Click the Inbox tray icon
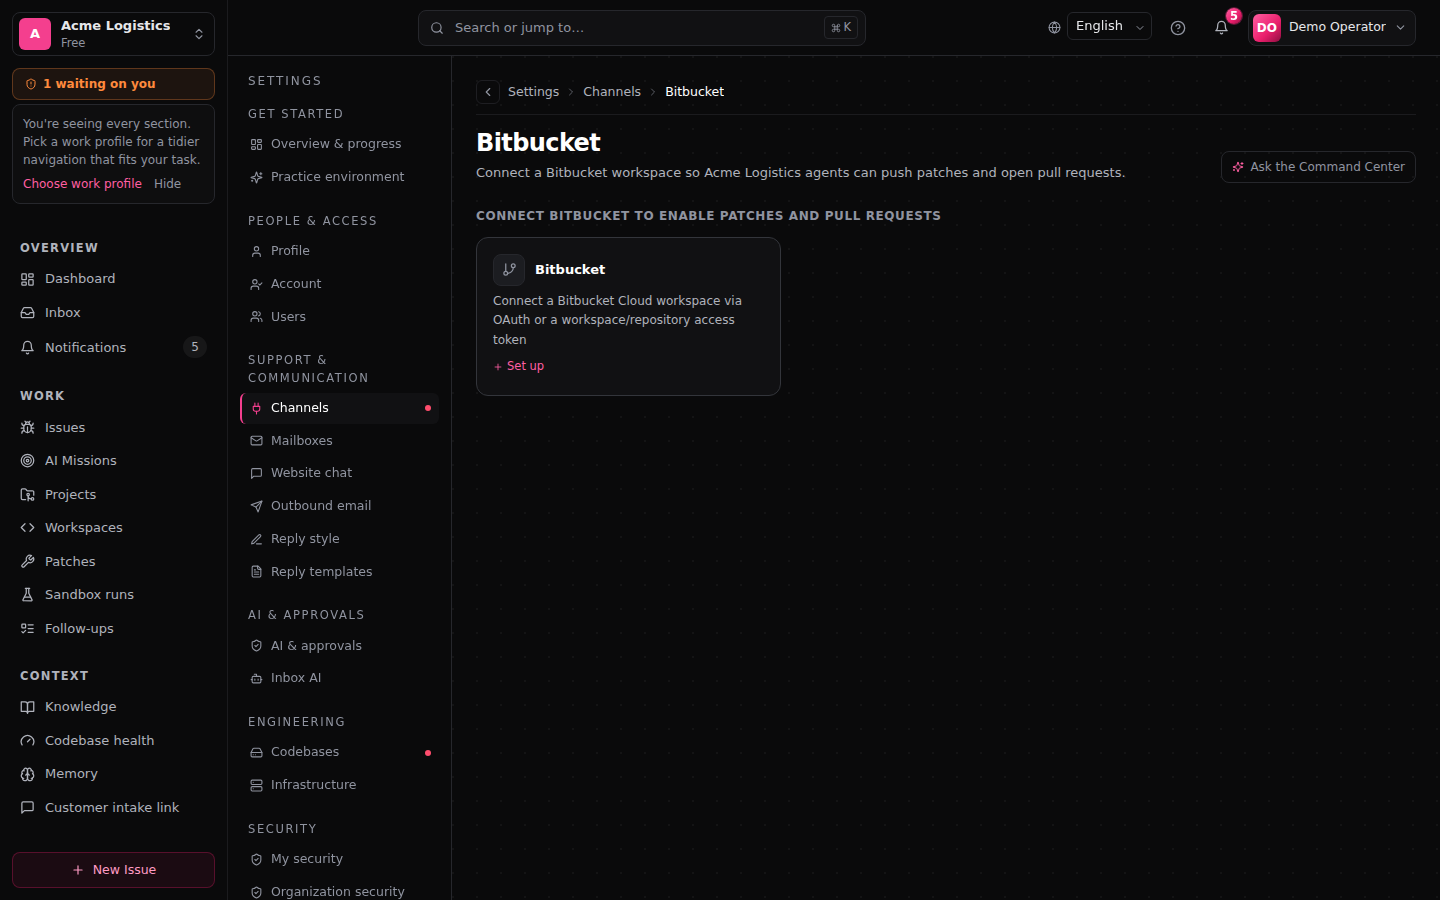Screen dimensions: 1440x900 click(28, 313)
